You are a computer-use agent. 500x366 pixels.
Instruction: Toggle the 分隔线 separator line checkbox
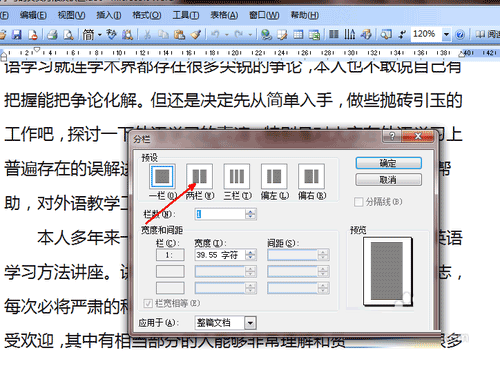[358, 202]
